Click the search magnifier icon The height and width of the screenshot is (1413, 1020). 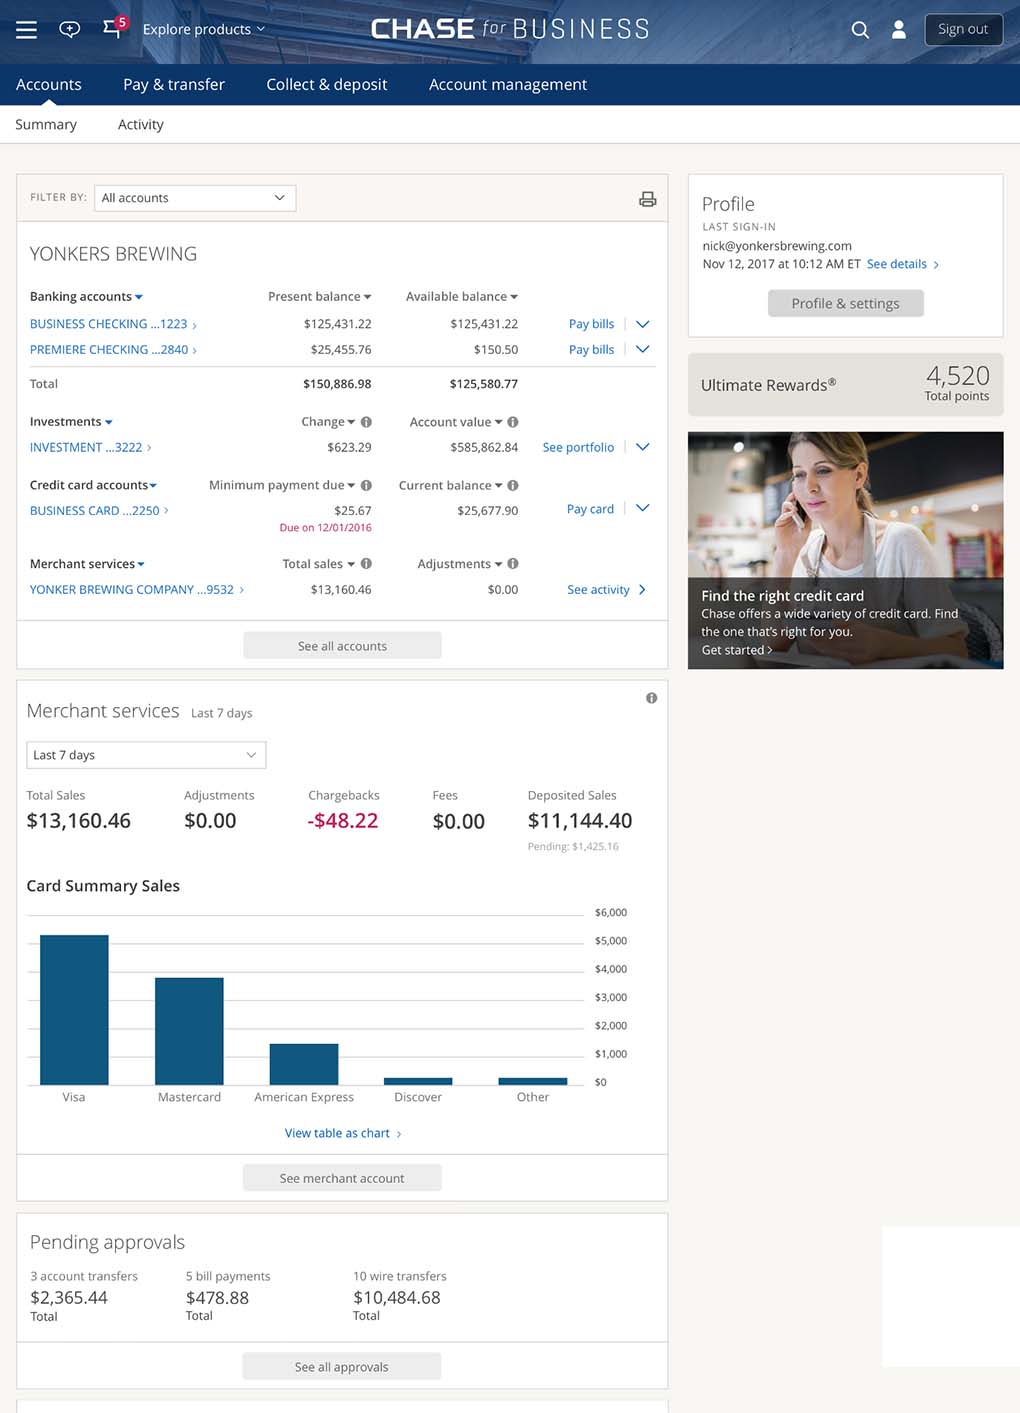860,30
